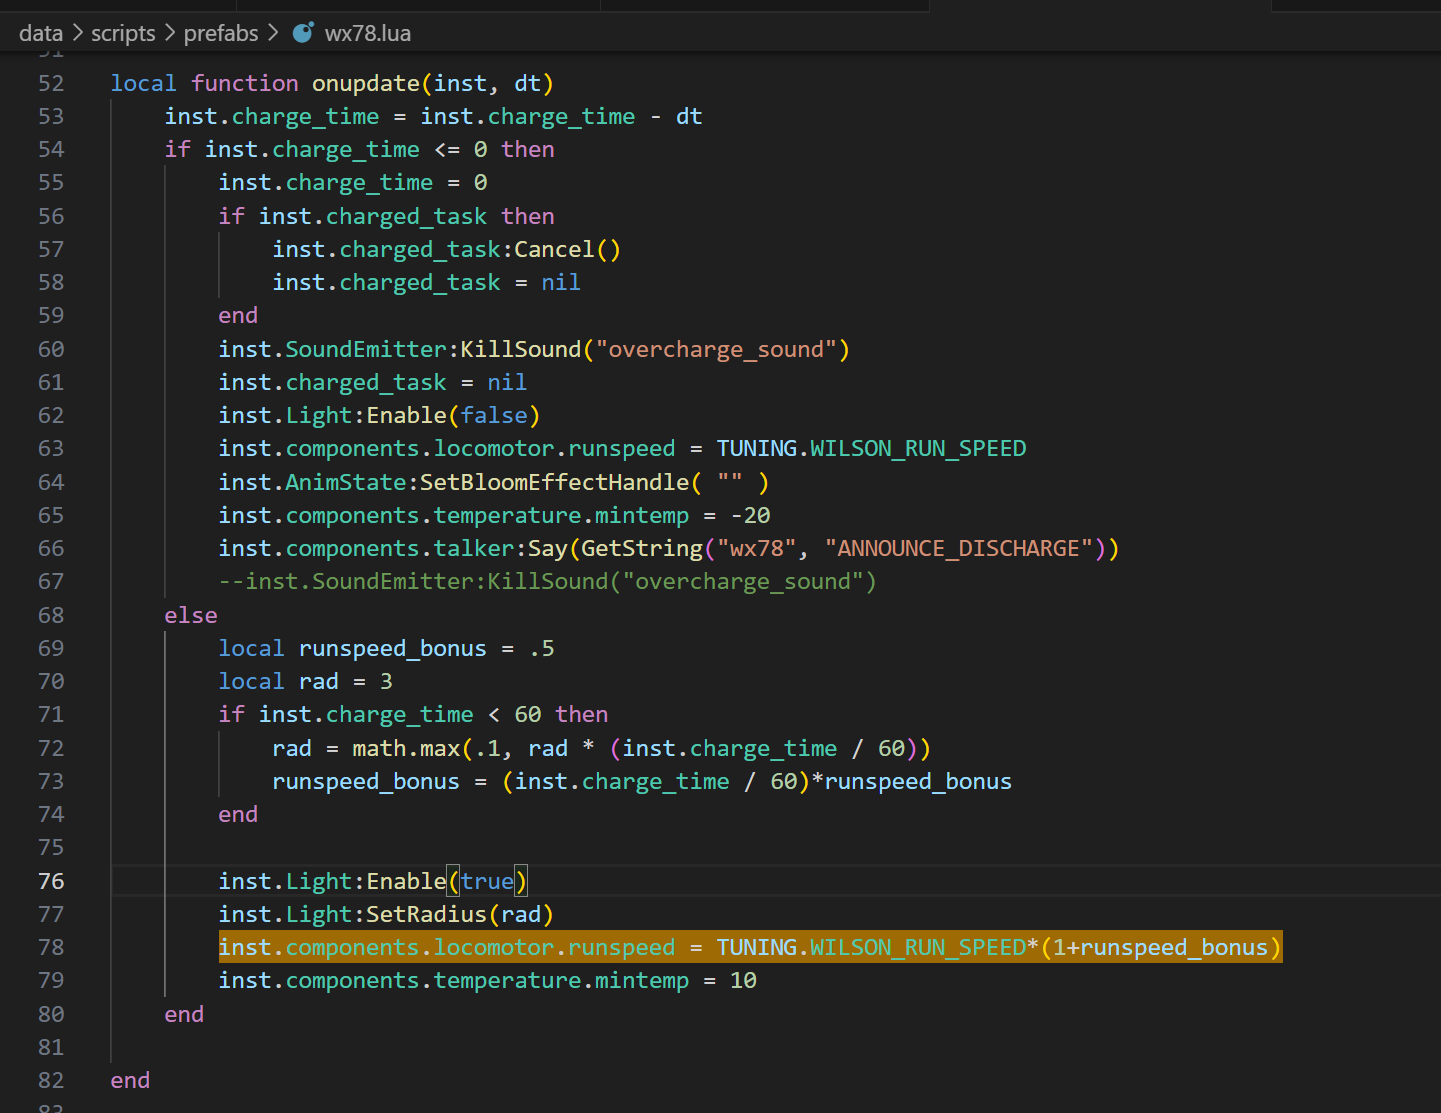1441x1113 pixels.
Task: Click the final 'end' keyword on line 82
Action: (130, 1080)
